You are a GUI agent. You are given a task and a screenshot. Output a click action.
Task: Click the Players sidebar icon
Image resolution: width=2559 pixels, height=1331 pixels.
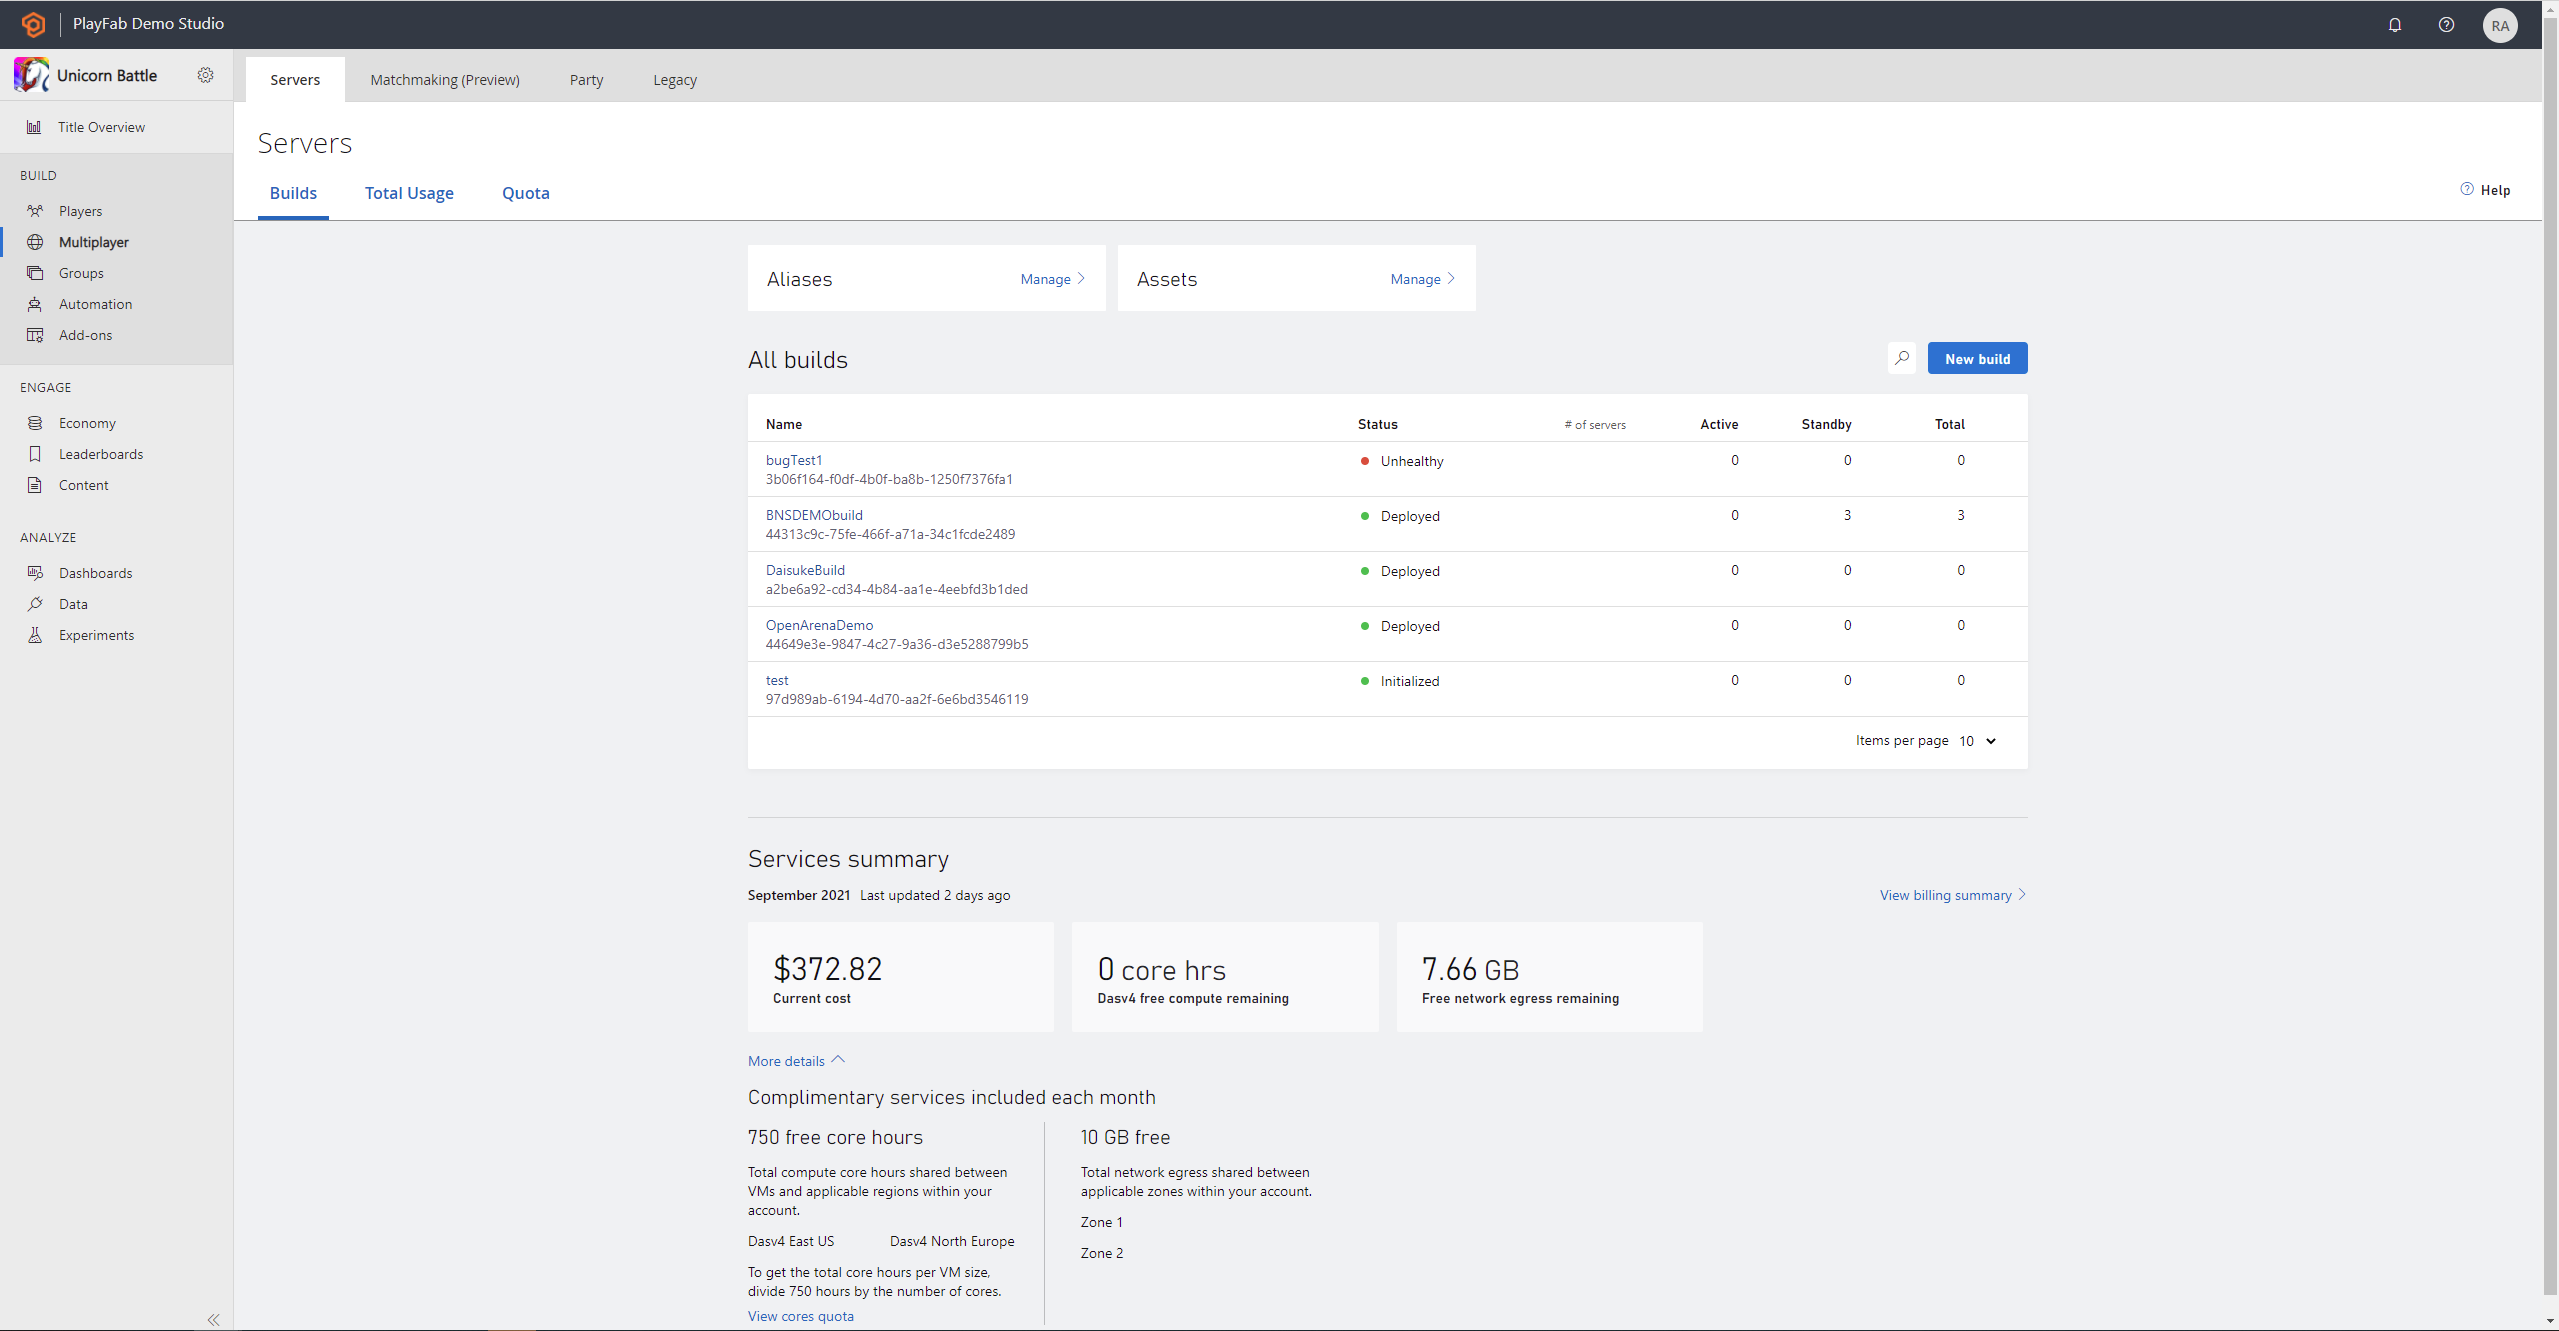(x=36, y=210)
